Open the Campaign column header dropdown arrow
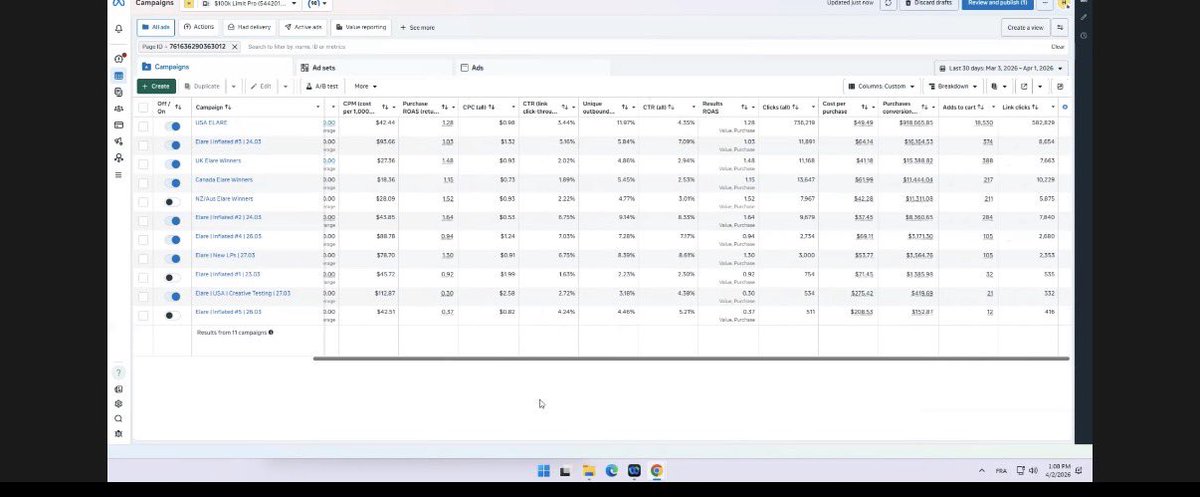The height and width of the screenshot is (497, 1200). (316, 107)
